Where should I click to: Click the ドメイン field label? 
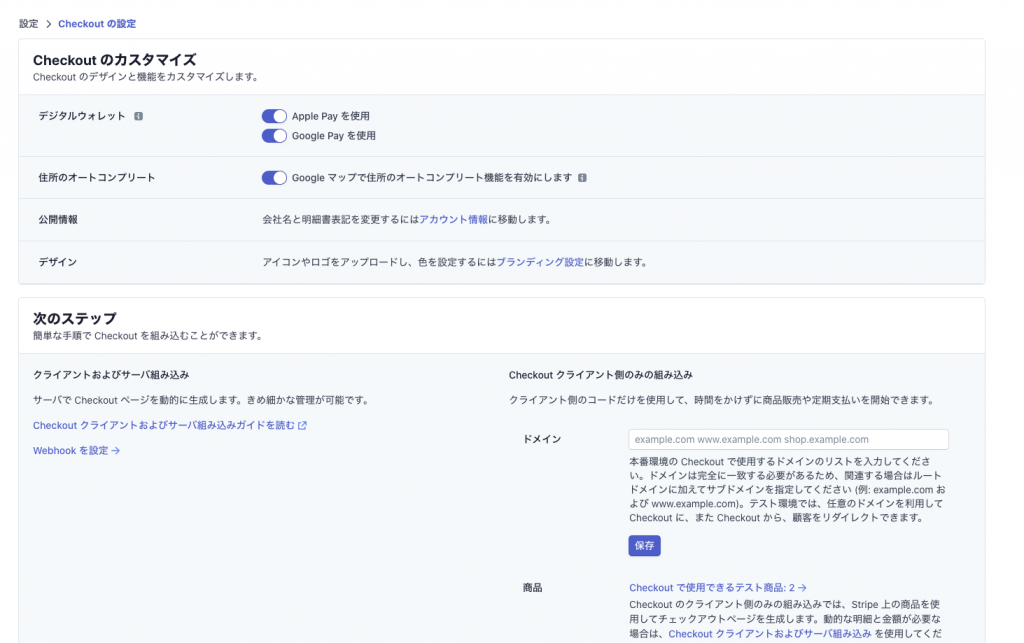[x=542, y=439]
